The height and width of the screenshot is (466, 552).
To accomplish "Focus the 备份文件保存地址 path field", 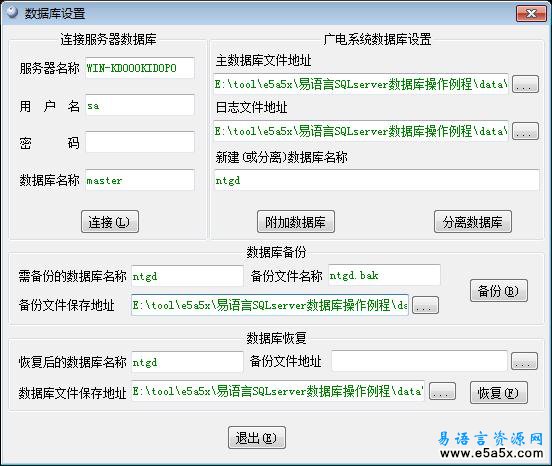I will click(x=270, y=305).
